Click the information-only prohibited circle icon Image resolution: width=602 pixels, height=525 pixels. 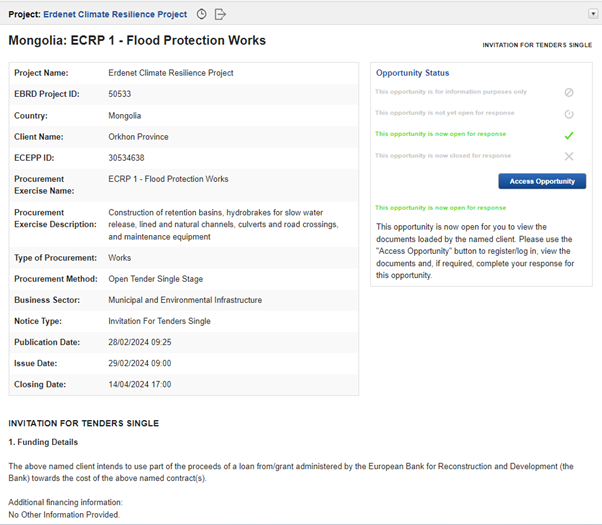[568, 92]
